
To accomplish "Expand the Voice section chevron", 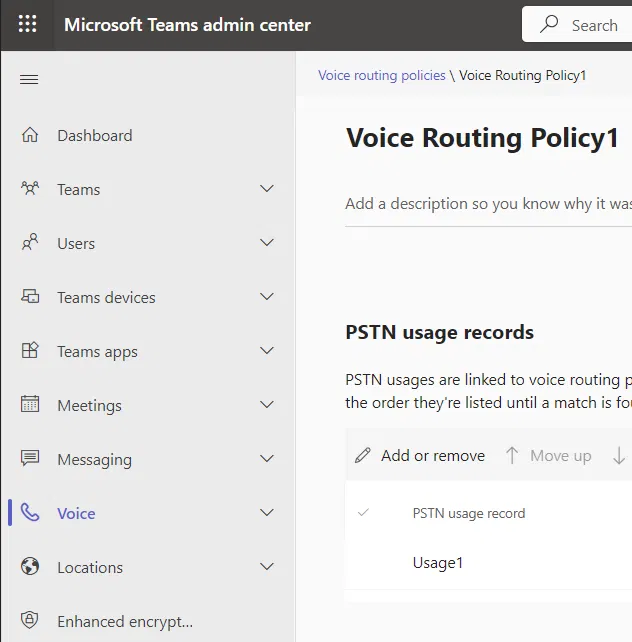I will tap(267, 513).
